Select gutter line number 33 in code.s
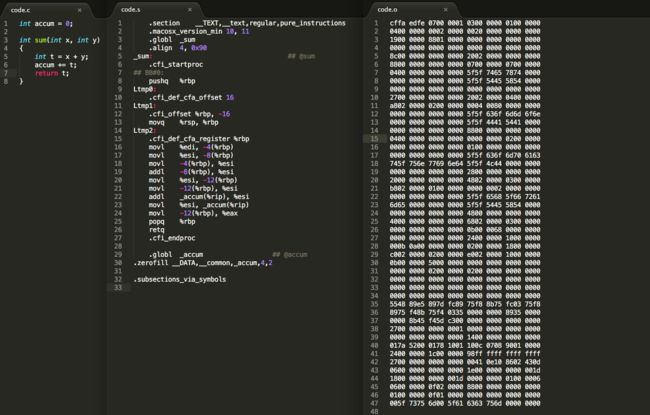The width and height of the screenshot is (650, 415). (118, 288)
